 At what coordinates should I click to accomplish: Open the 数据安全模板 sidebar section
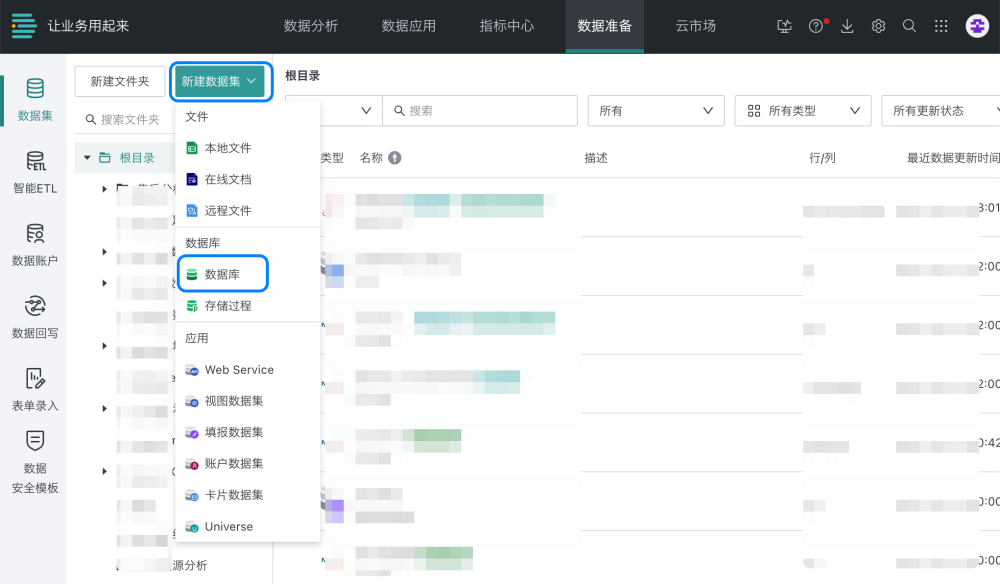(x=34, y=462)
